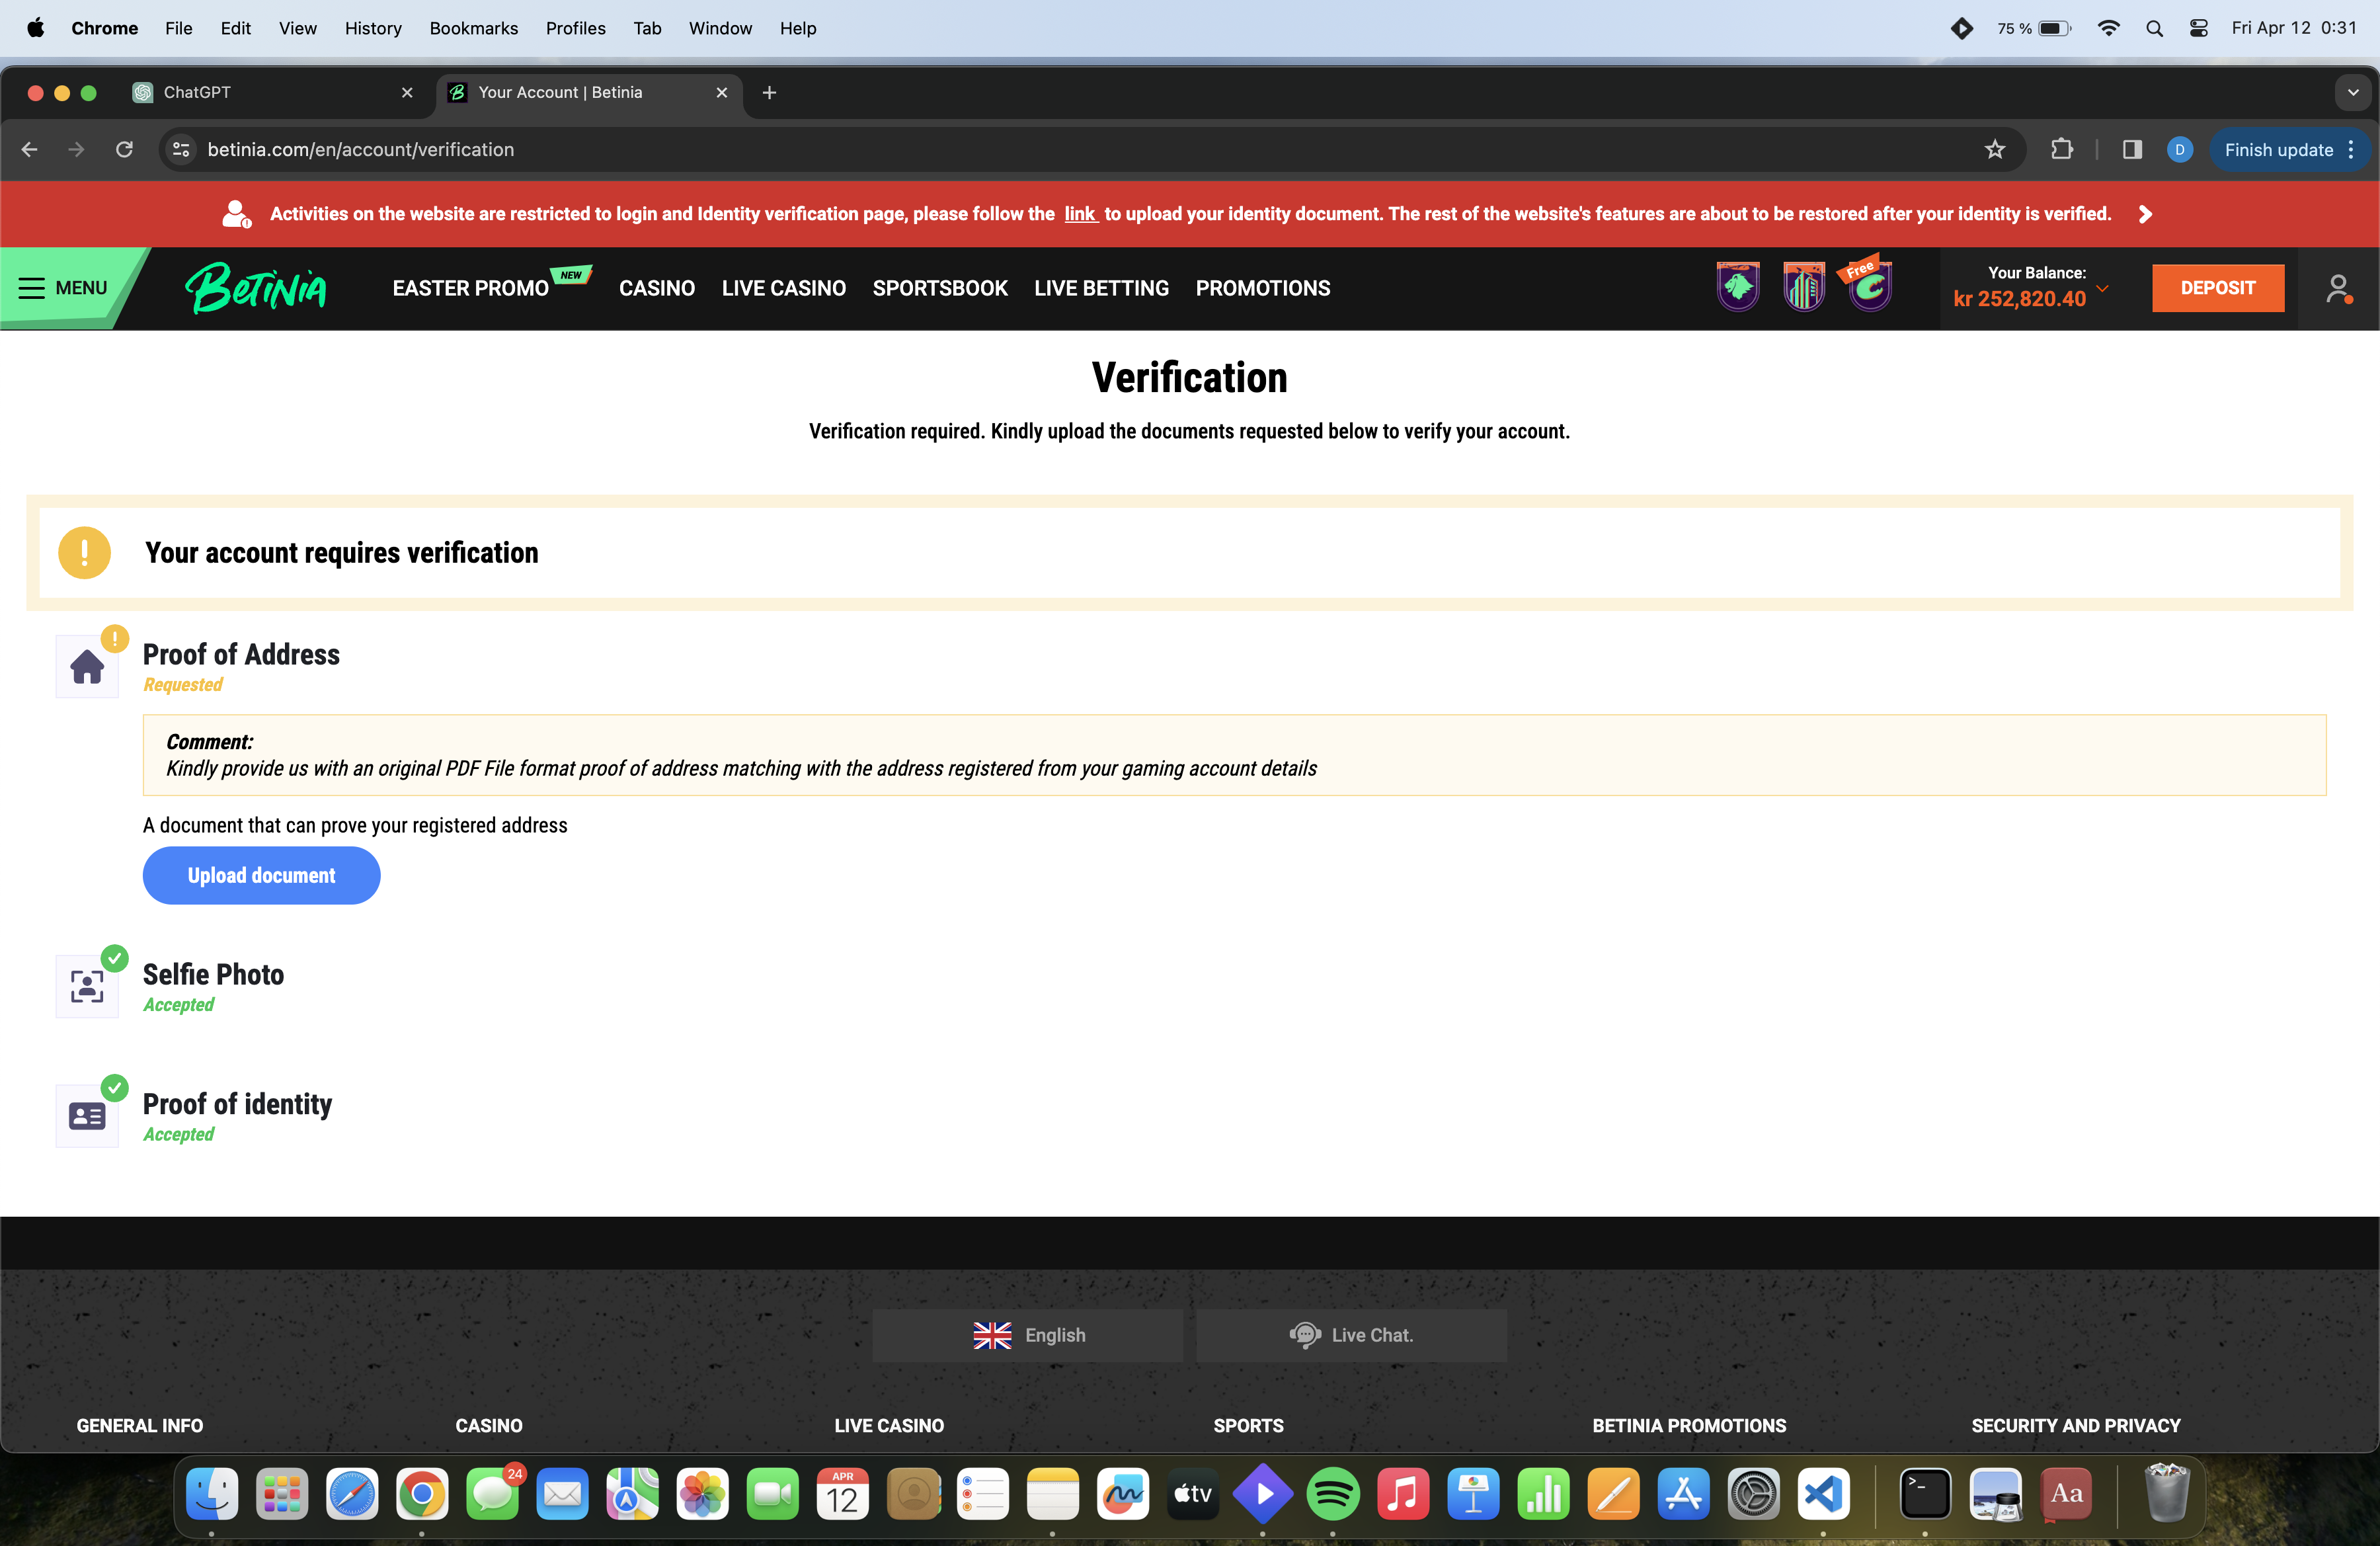Expand the Your Balance dropdown
The width and height of the screenshot is (2380, 1546).
[2104, 290]
